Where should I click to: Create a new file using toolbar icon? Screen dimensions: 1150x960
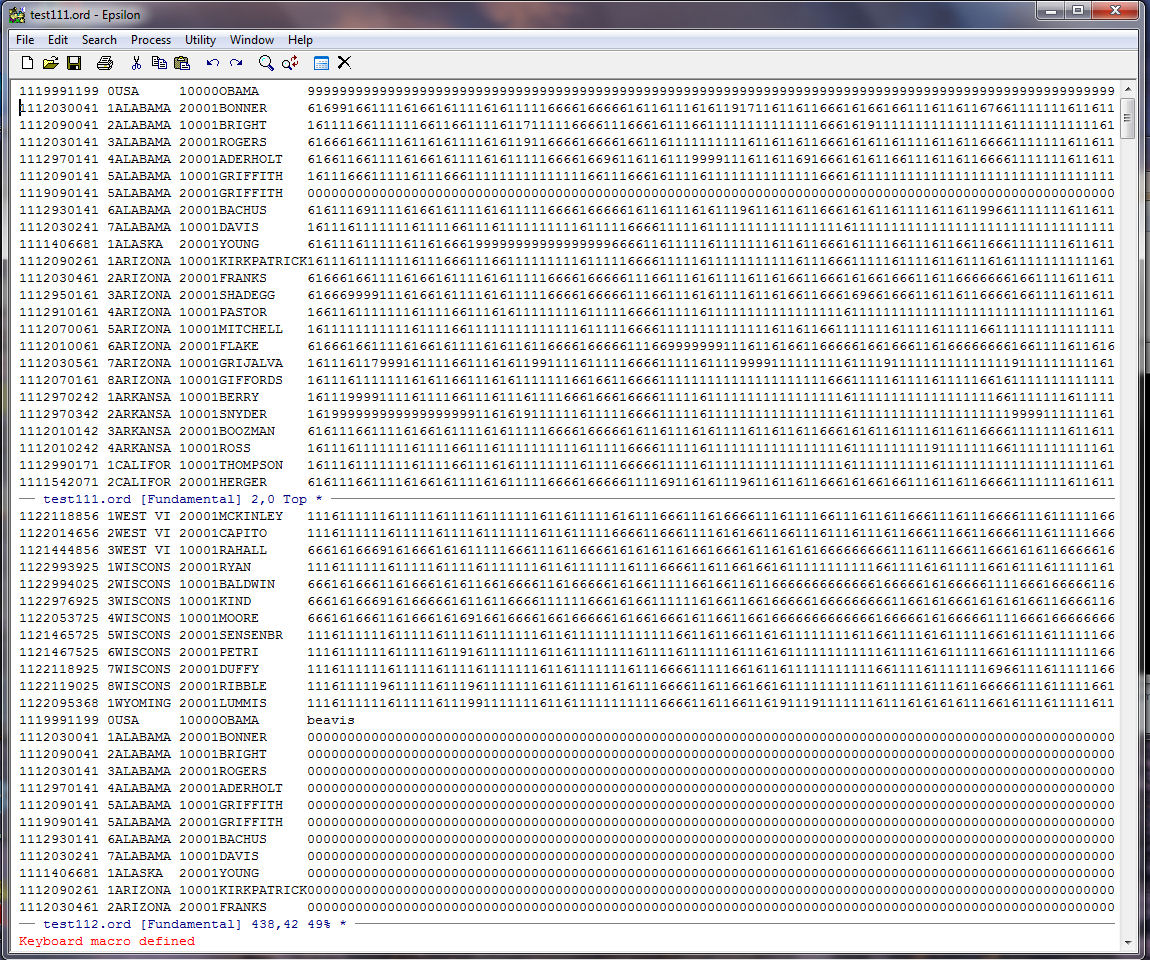pyautogui.click(x=27, y=63)
